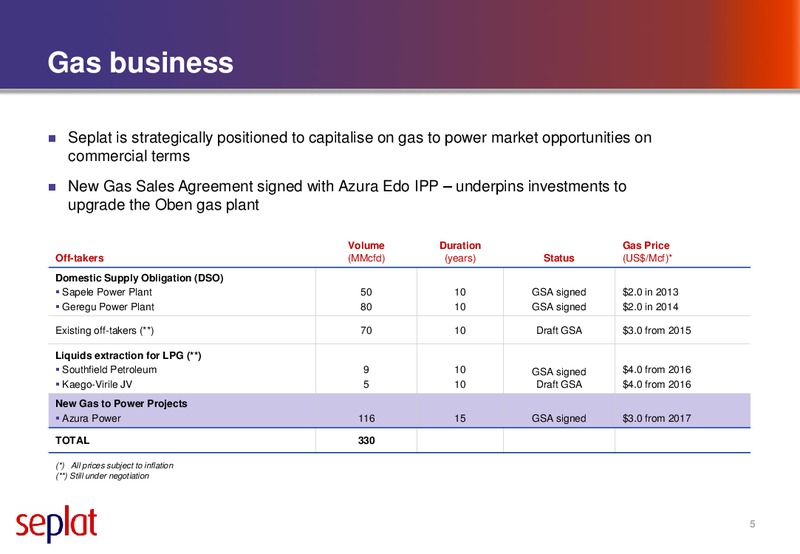Select the '$2.0 in 2014' price
The height and width of the screenshot is (554, 800).
(651, 307)
